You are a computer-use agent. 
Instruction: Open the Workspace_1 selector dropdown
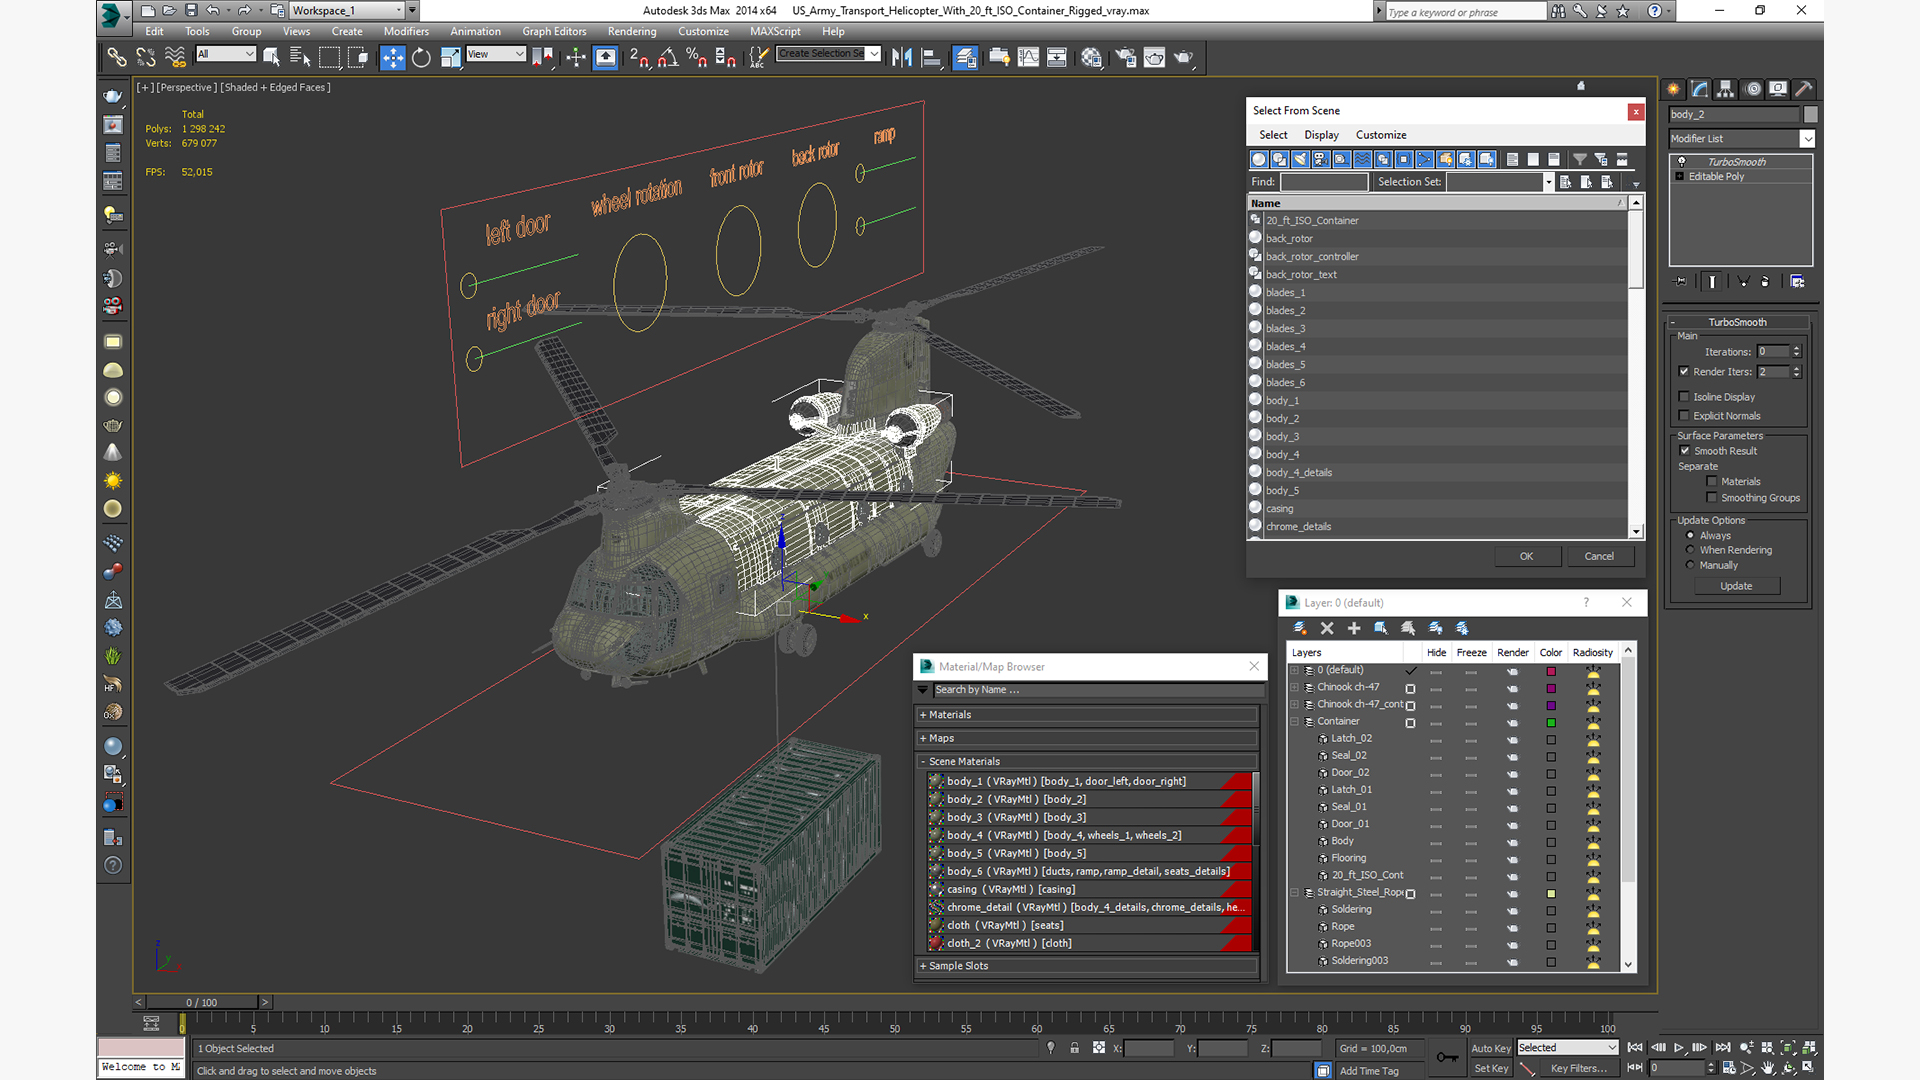[x=347, y=10]
